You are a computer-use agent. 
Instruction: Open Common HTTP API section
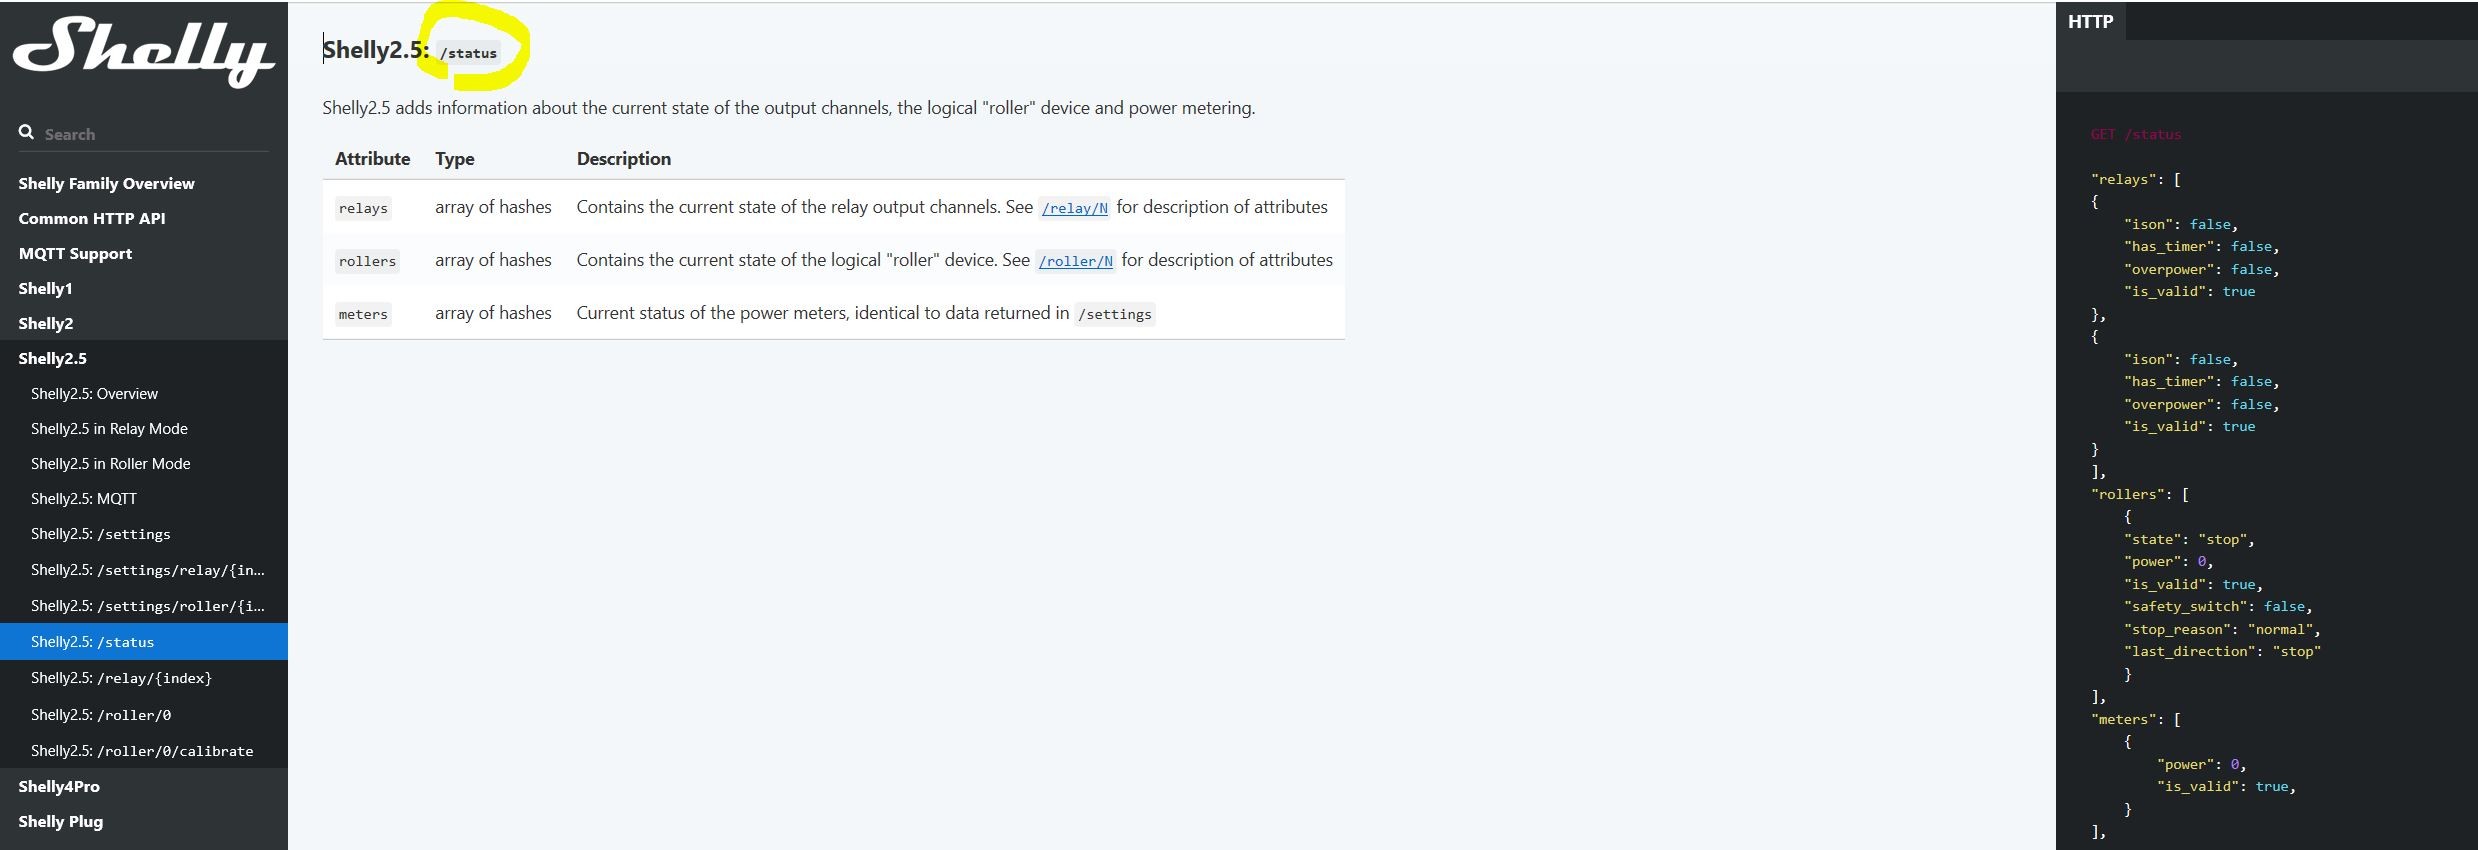[x=92, y=218]
